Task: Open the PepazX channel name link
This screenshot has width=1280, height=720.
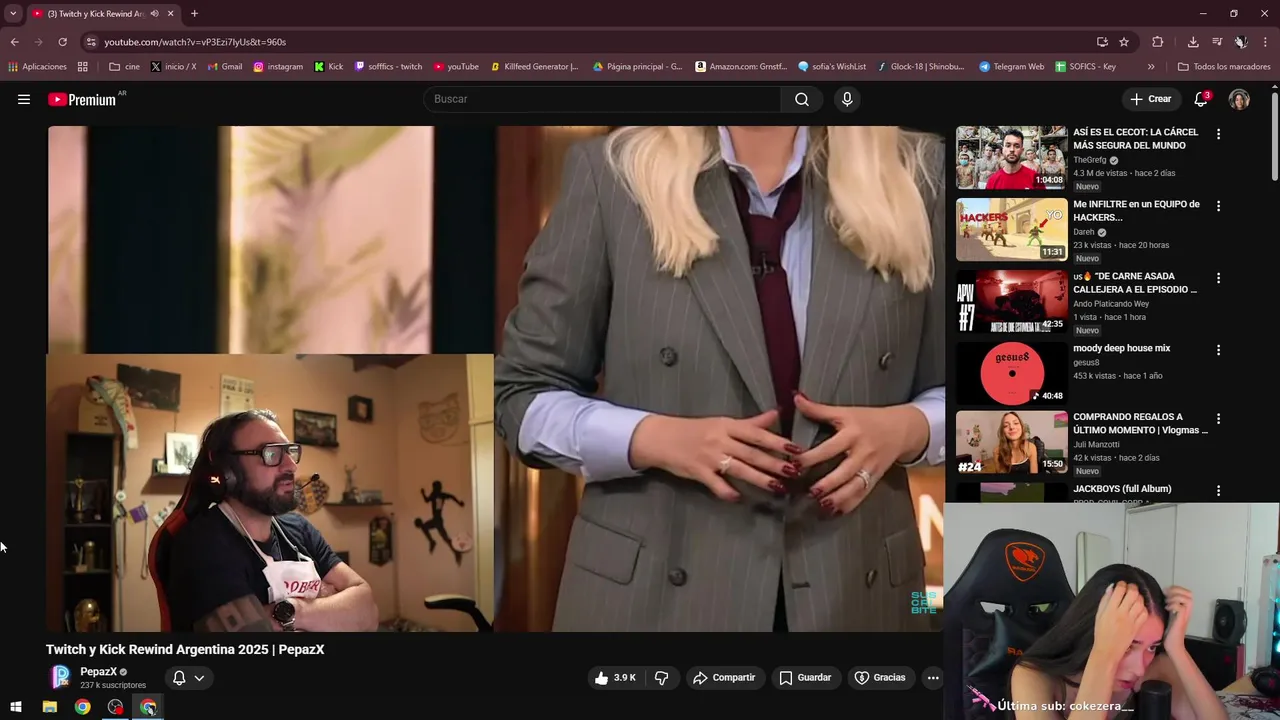Action: tap(98, 672)
